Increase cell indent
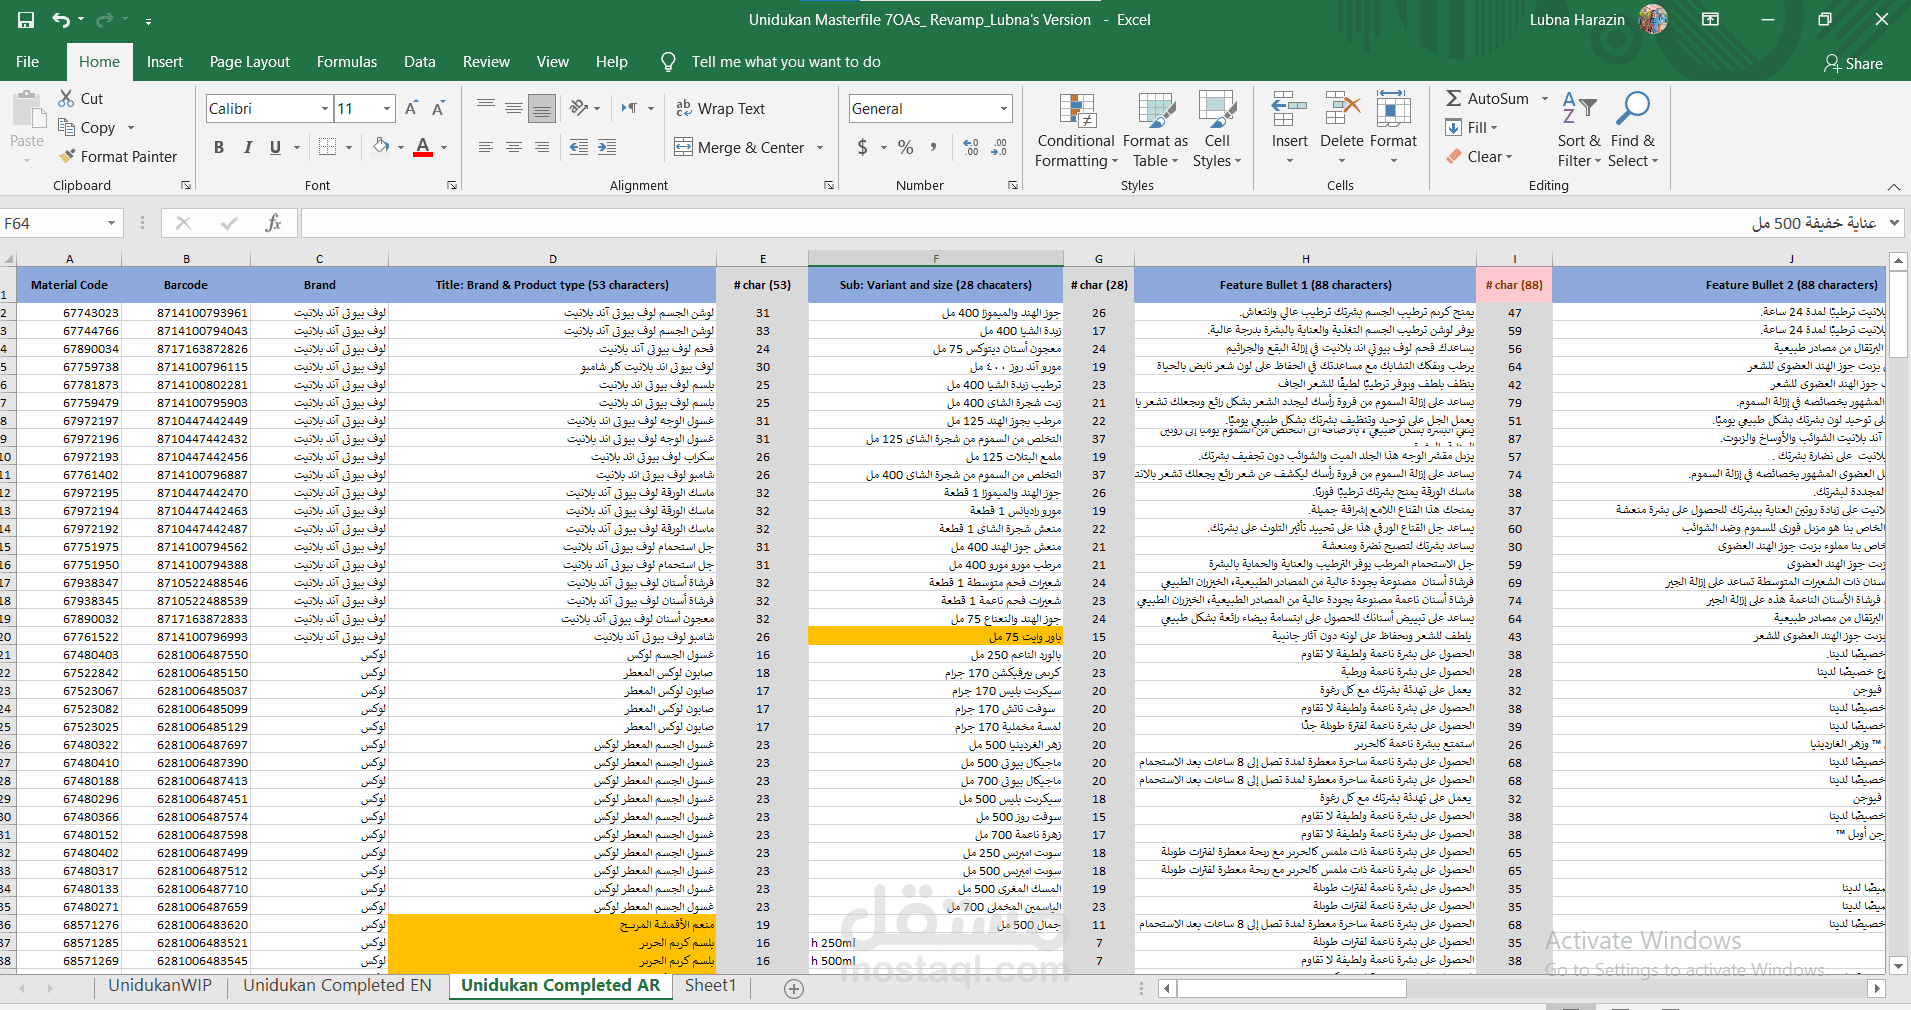Screen dimensions: 1911x1010 tap(607, 147)
